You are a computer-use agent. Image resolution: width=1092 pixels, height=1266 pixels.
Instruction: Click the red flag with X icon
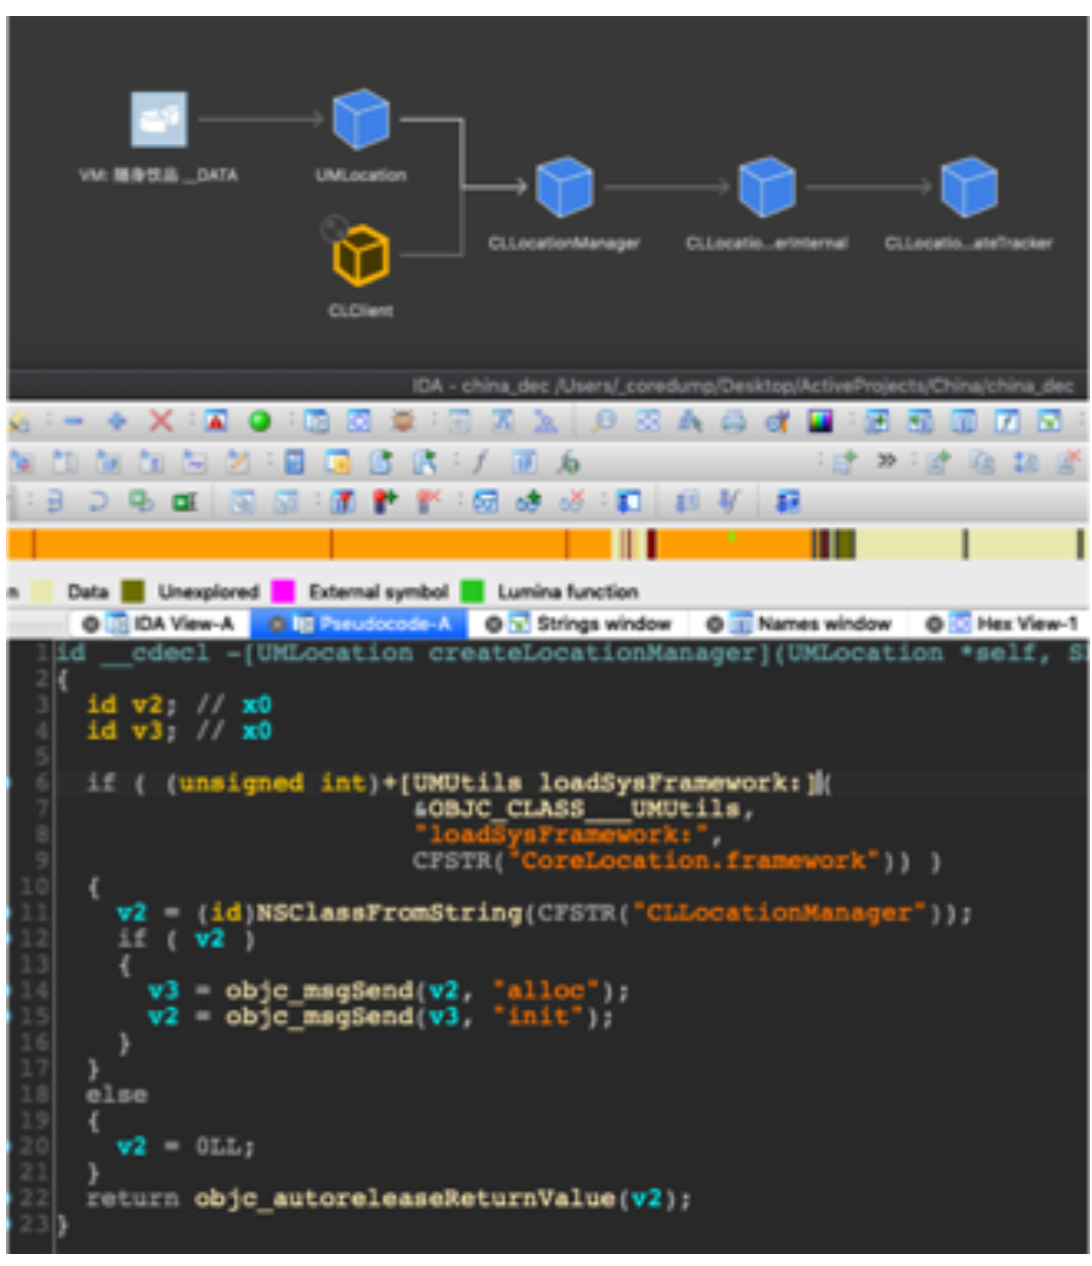[429, 501]
